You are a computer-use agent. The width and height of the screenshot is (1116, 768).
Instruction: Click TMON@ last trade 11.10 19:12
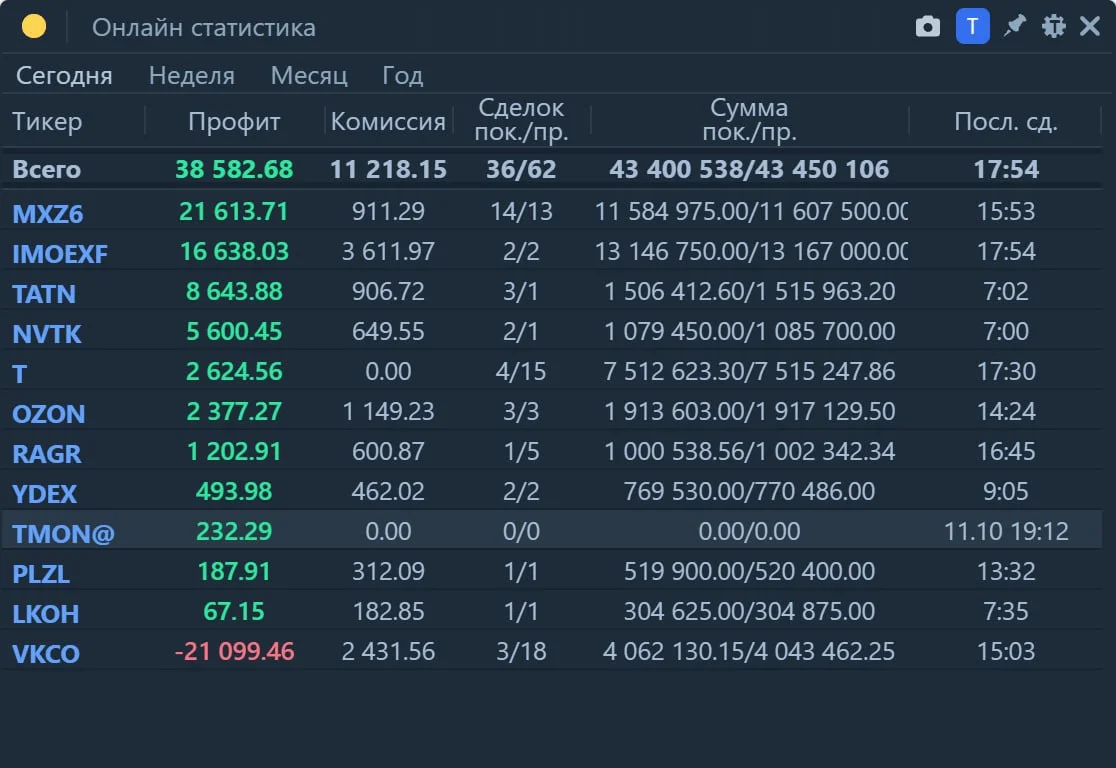click(x=1006, y=531)
